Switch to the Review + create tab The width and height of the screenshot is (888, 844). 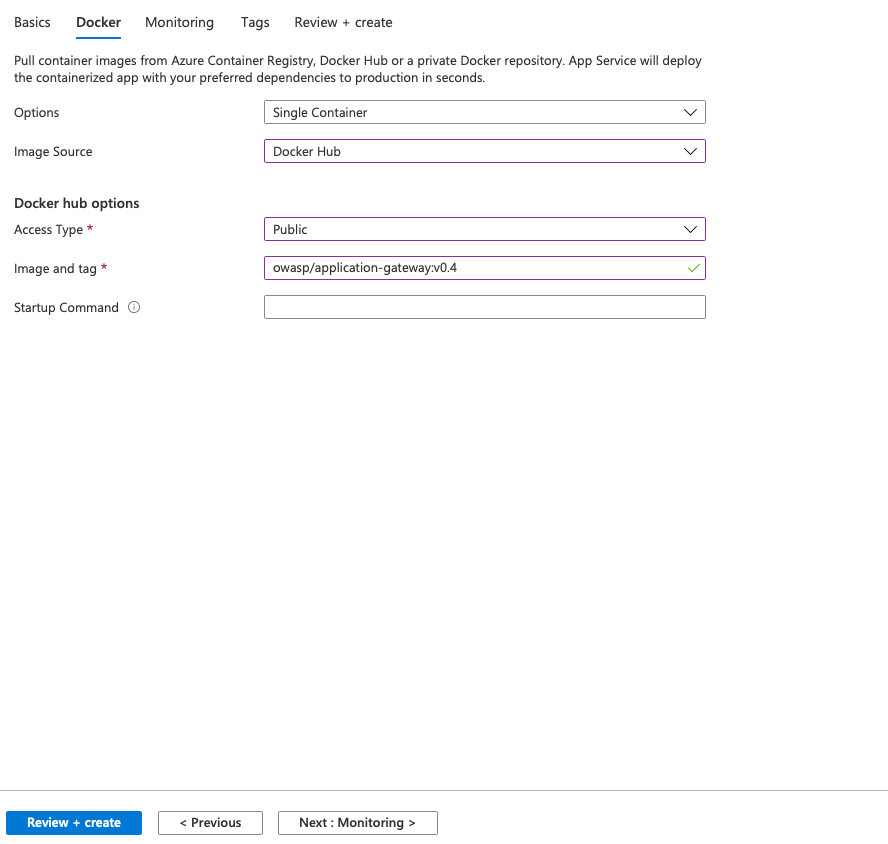click(343, 22)
